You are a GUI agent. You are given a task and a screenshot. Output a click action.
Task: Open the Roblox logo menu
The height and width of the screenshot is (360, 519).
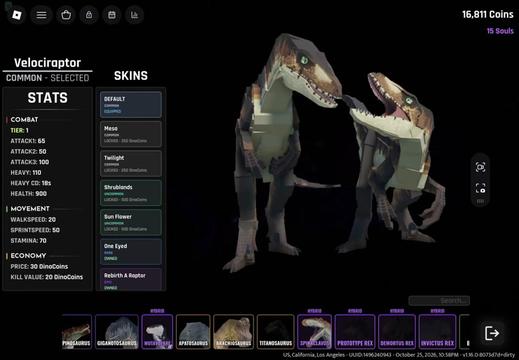click(17, 15)
